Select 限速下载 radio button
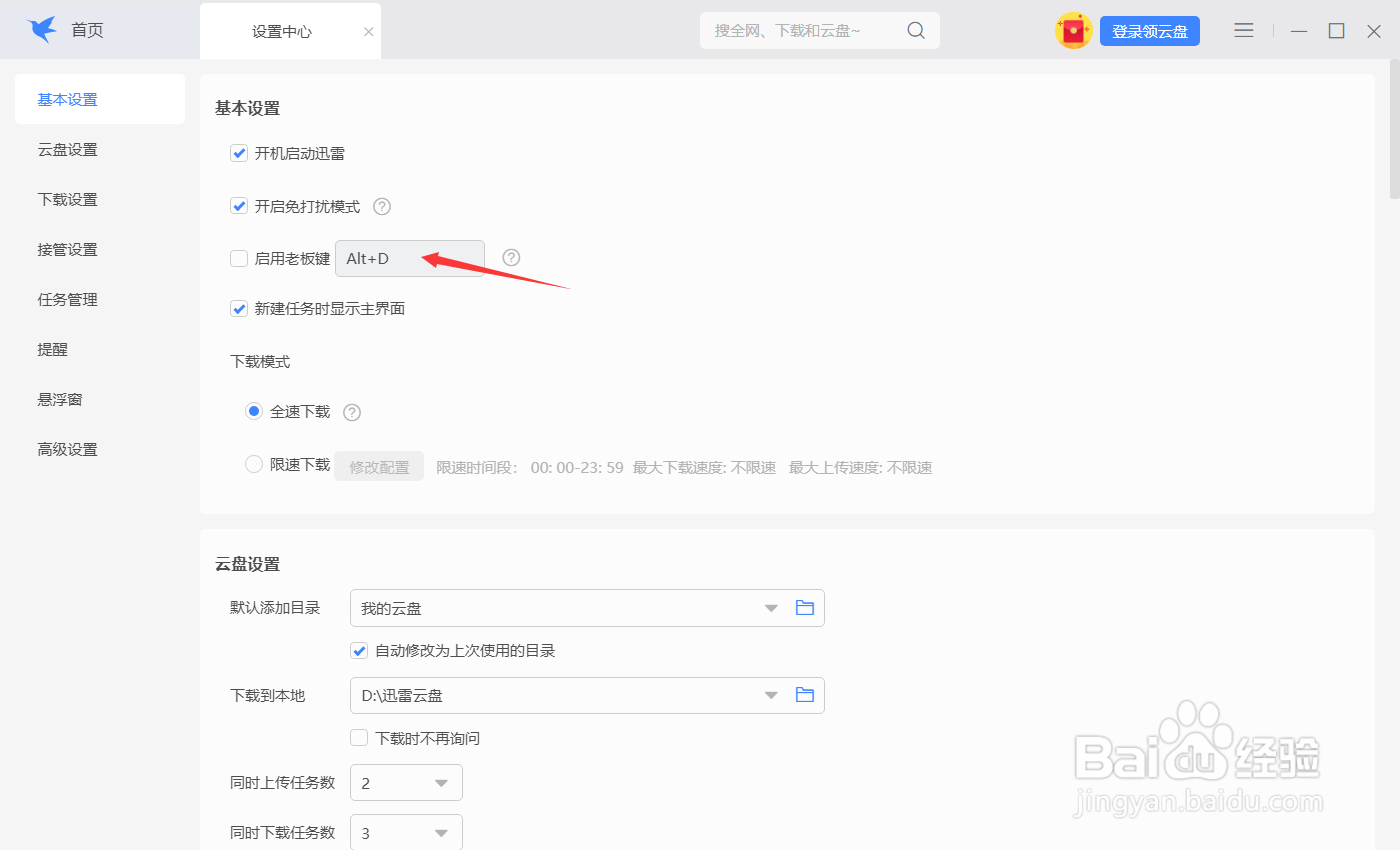 254,464
